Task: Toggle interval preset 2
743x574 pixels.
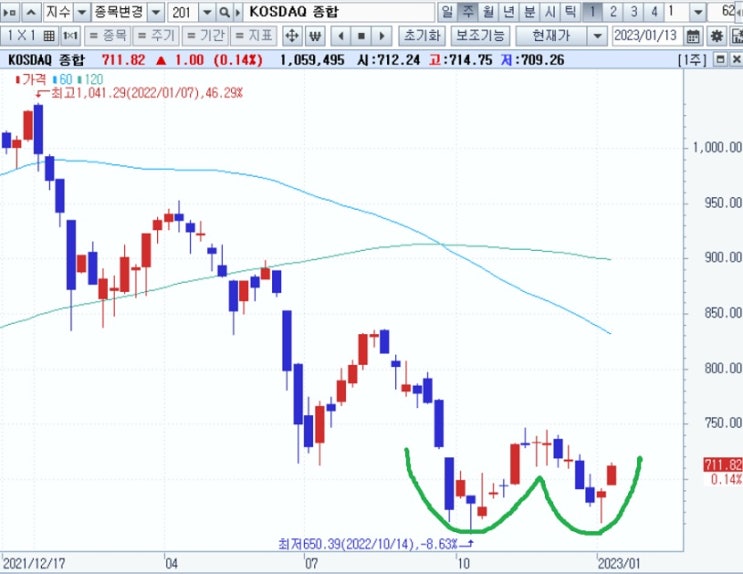Action: coord(613,12)
